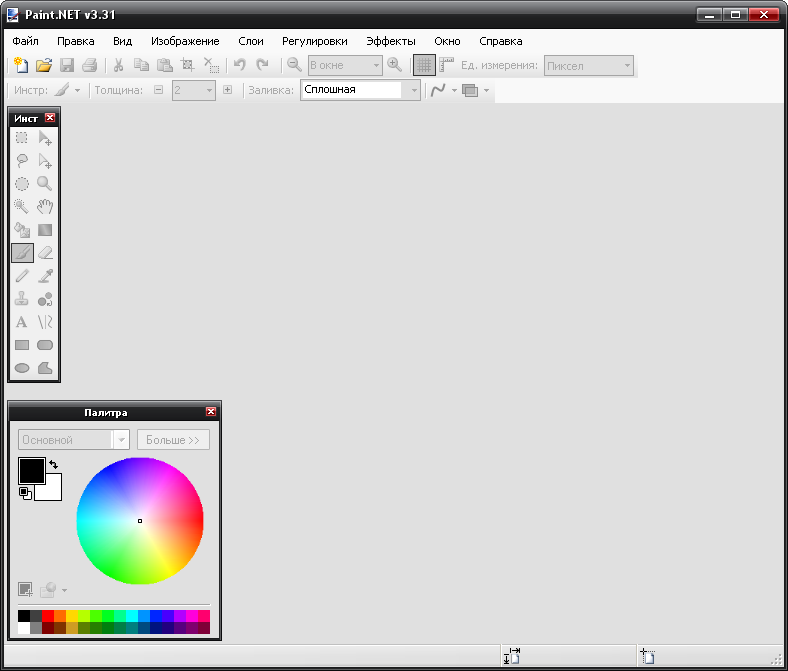Open the Правка menu

(75, 41)
